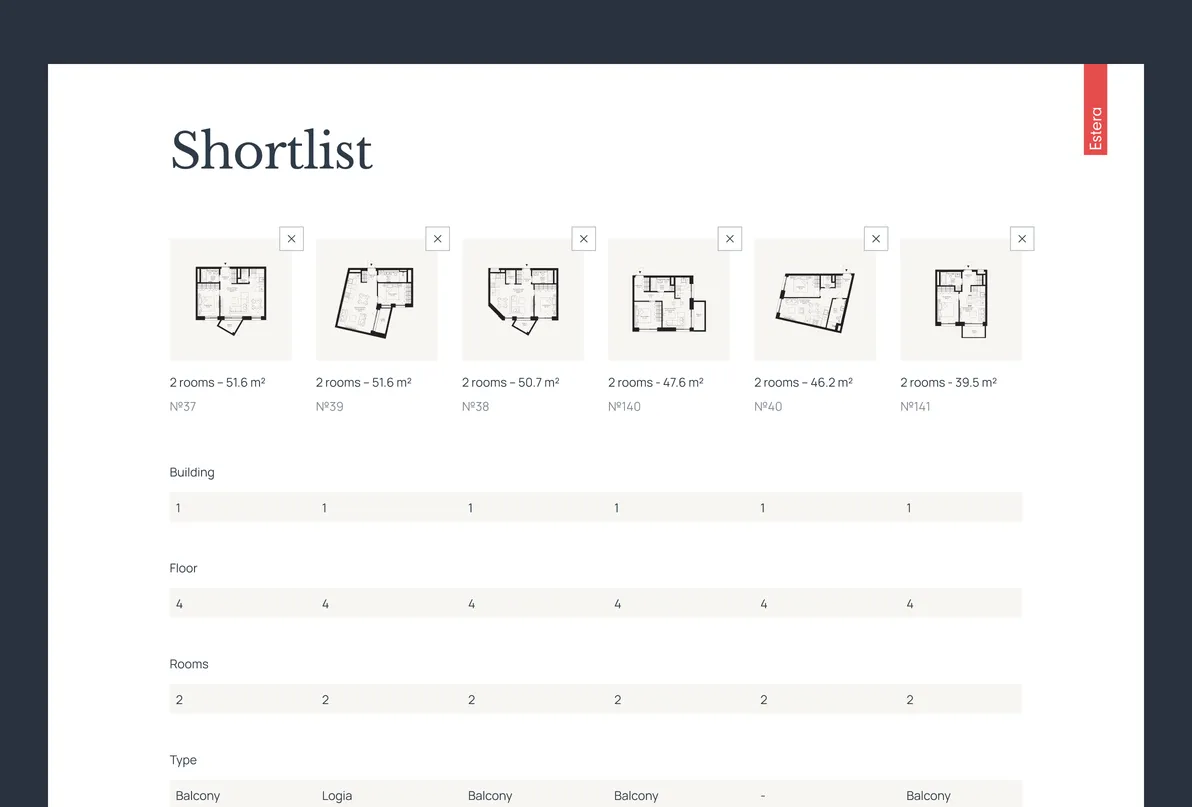This screenshot has width=1192, height=807.
Task: Click the Building row header
Action: coord(192,472)
